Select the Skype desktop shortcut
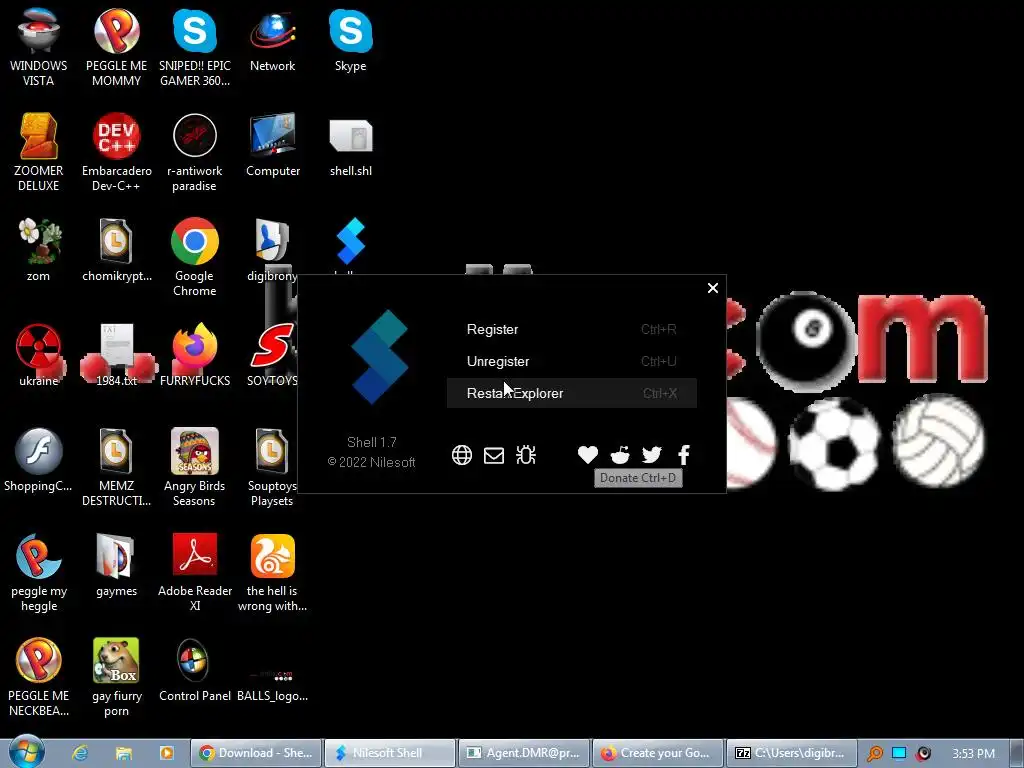 (351, 39)
